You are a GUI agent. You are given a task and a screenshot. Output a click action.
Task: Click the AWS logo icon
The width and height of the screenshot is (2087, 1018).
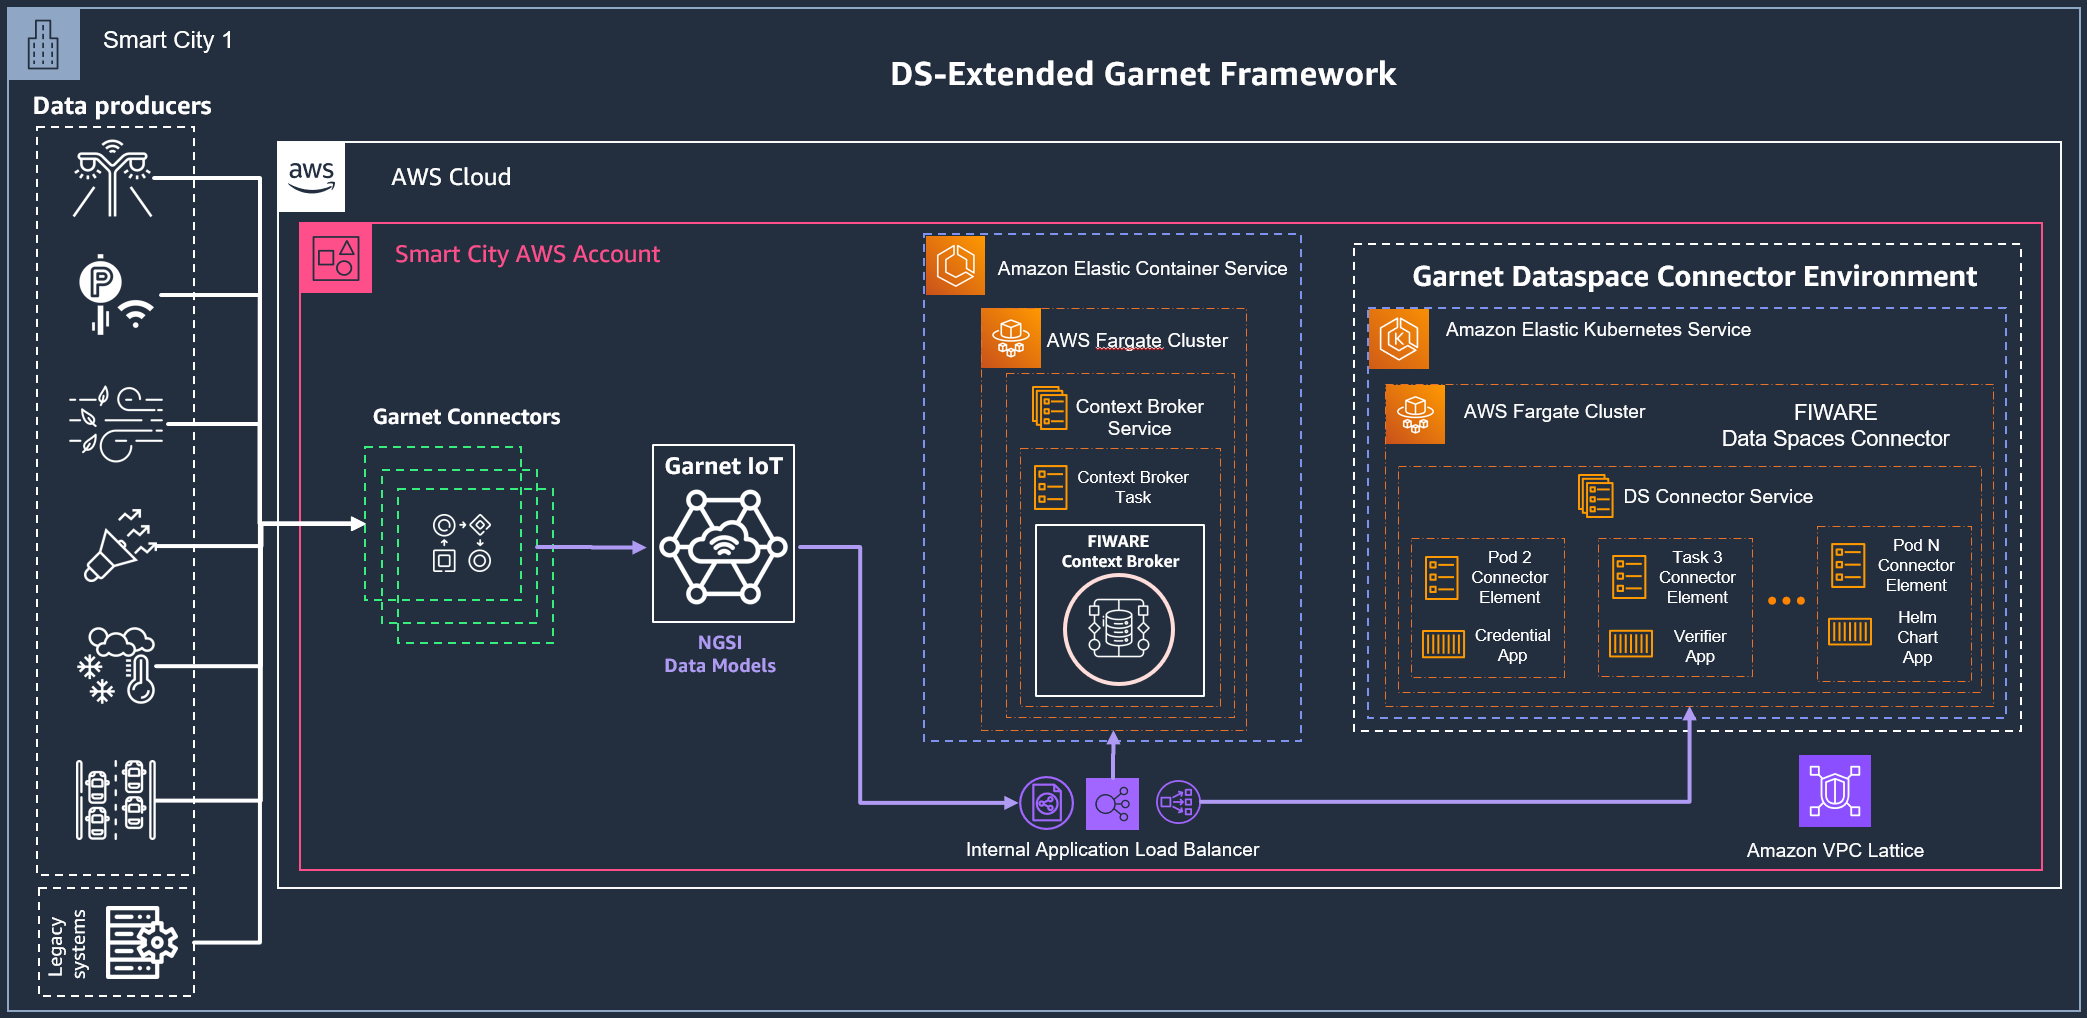point(311,177)
